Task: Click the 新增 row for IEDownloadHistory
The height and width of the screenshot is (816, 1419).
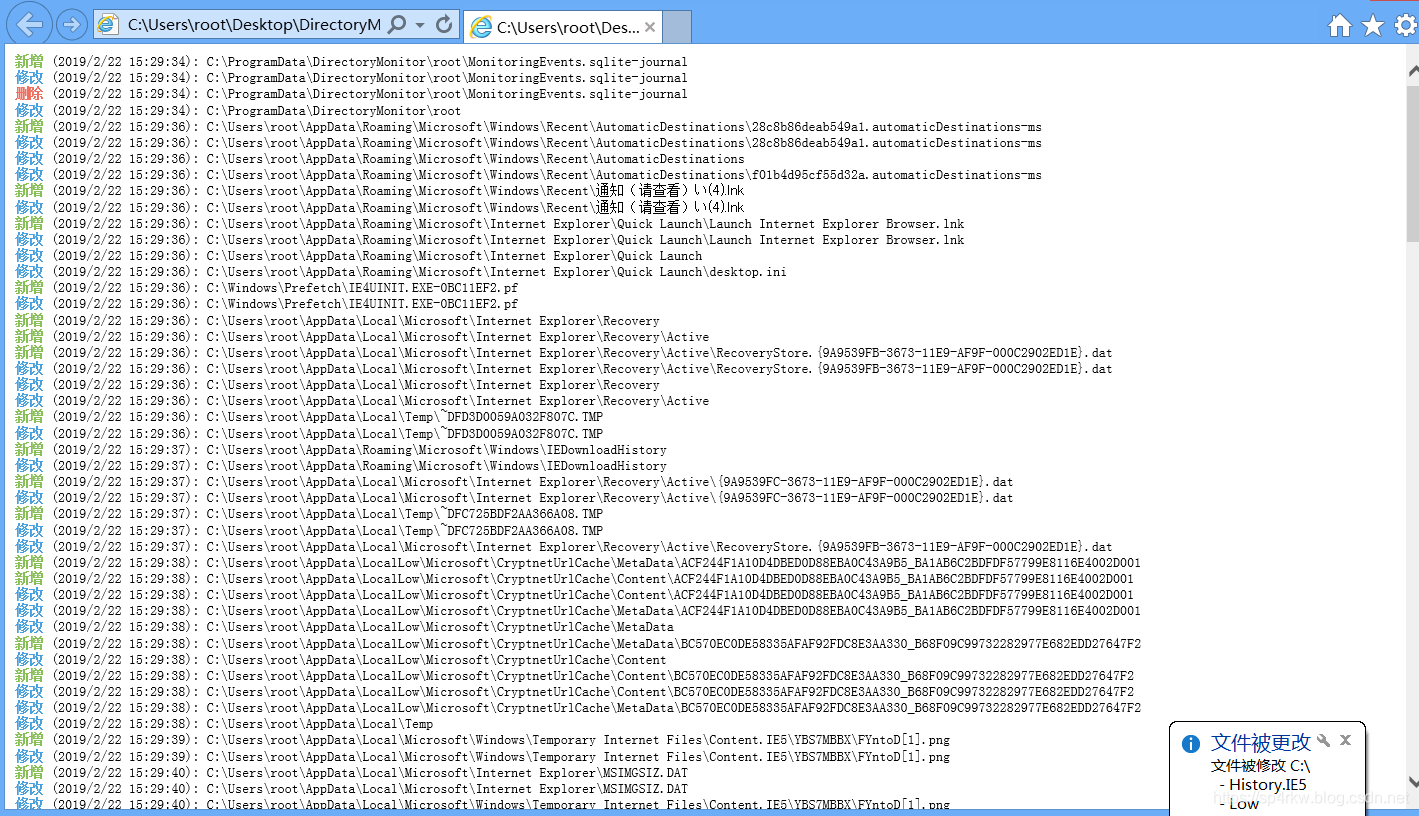Action: (341, 450)
